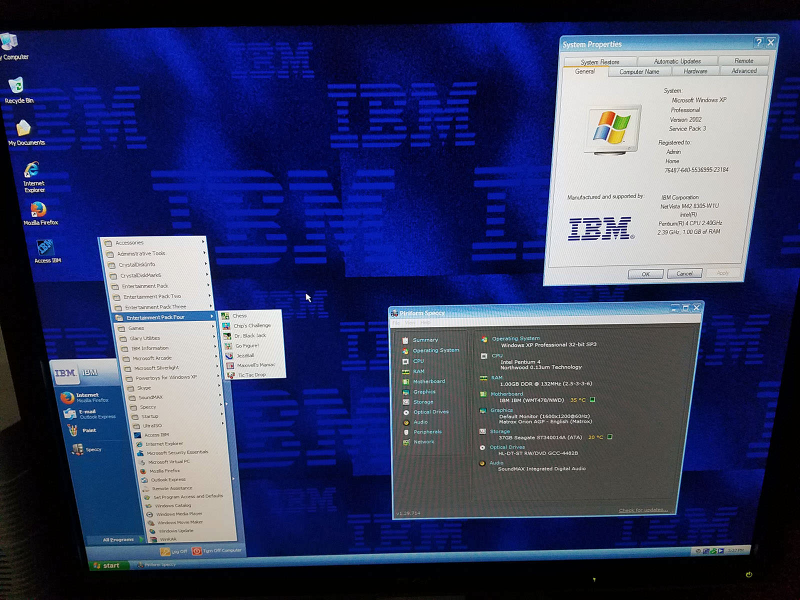
Task: Click OK in System Properties
Action: [645, 274]
